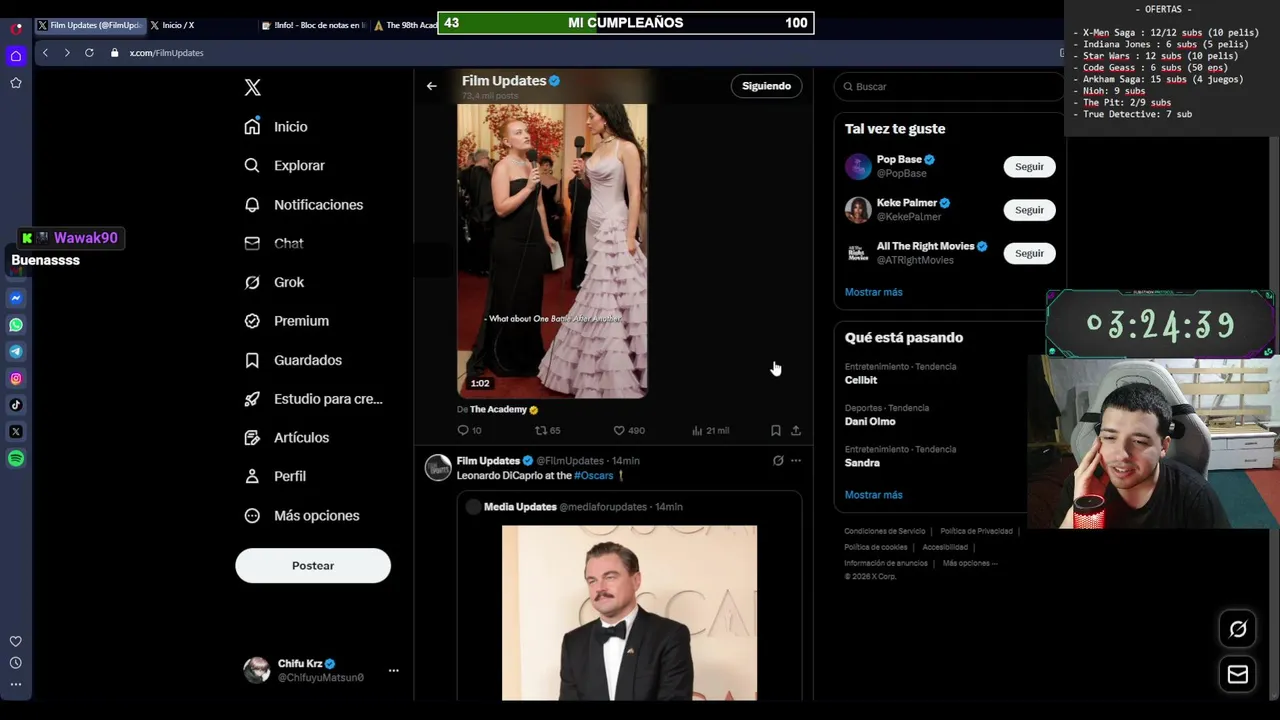This screenshot has height=720, width=1280.
Task: Click repost icon showing 65
Action: [x=541, y=431]
